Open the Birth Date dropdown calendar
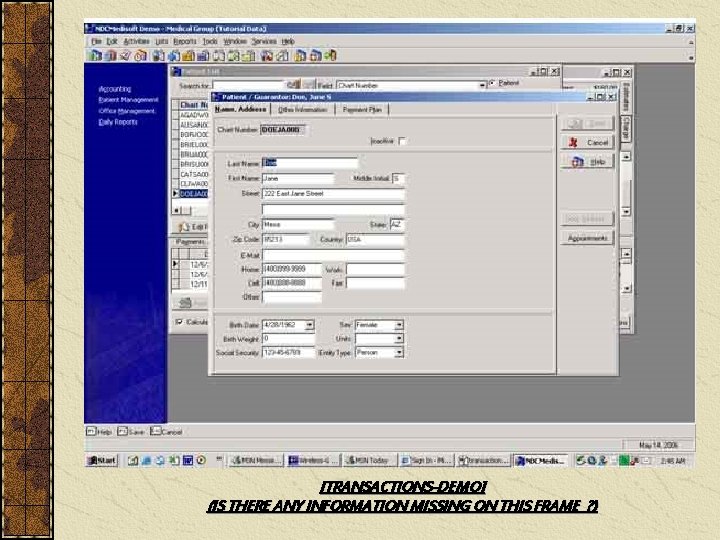720x540 pixels. pyautogui.click(x=309, y=325)
